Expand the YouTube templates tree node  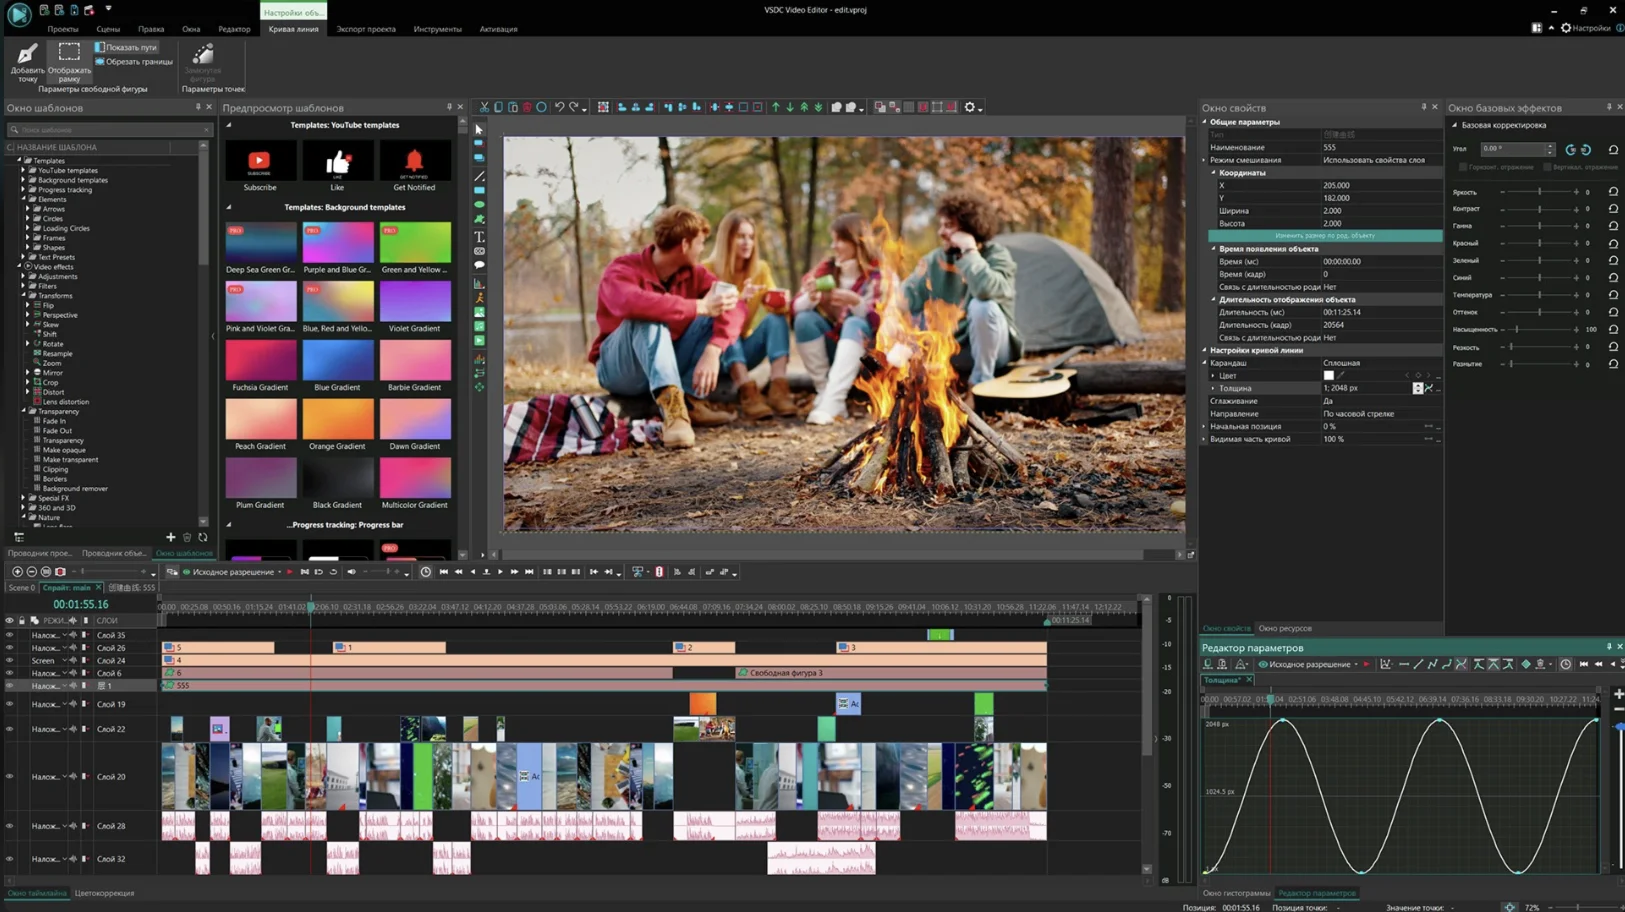click(23, 170)
